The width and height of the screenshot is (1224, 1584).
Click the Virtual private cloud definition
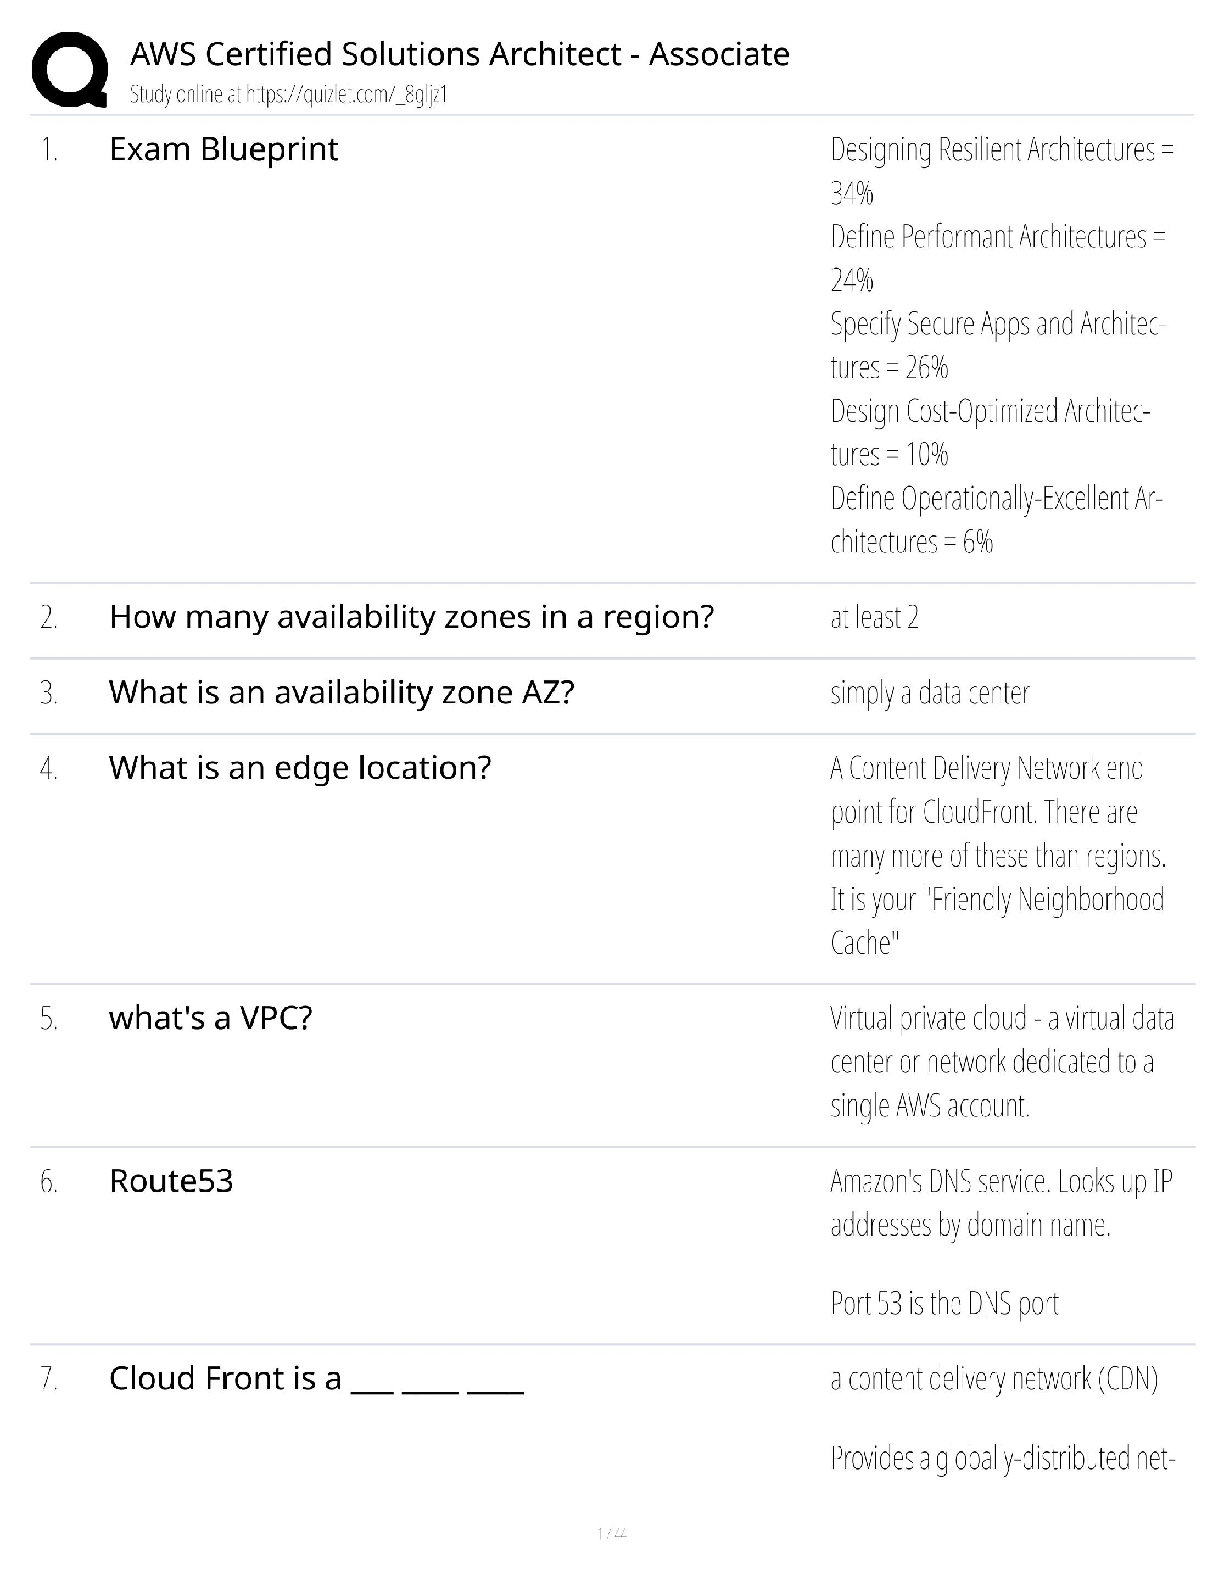1002,1062
